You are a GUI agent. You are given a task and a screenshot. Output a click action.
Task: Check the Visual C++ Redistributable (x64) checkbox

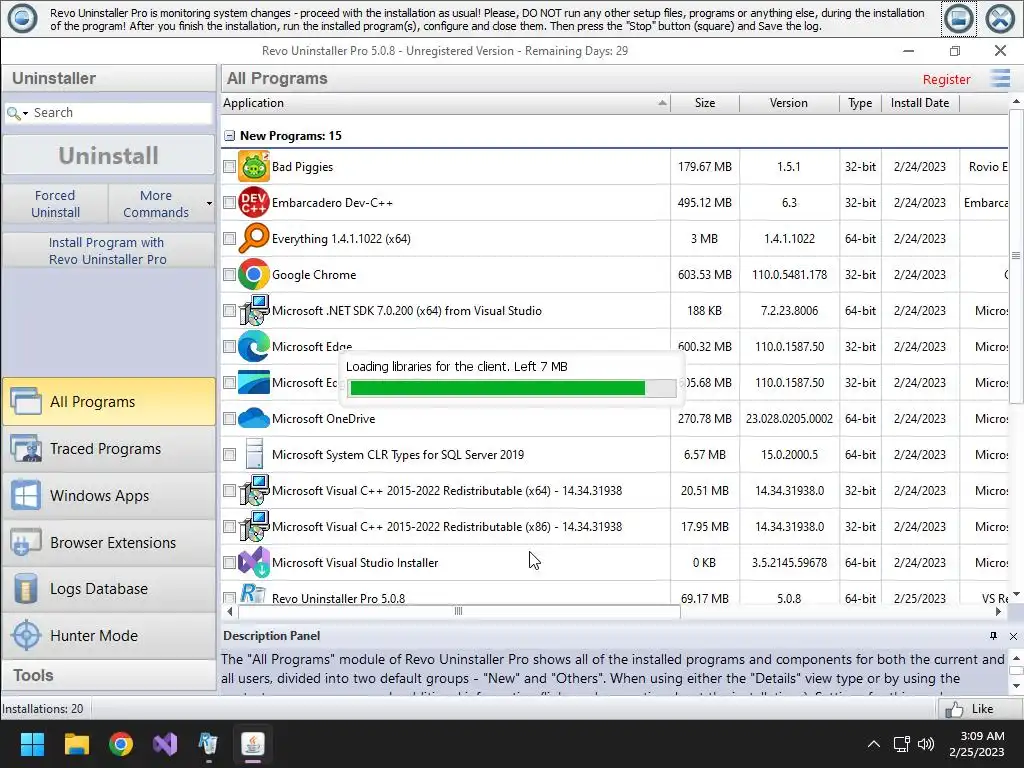[x=229, y=490]
